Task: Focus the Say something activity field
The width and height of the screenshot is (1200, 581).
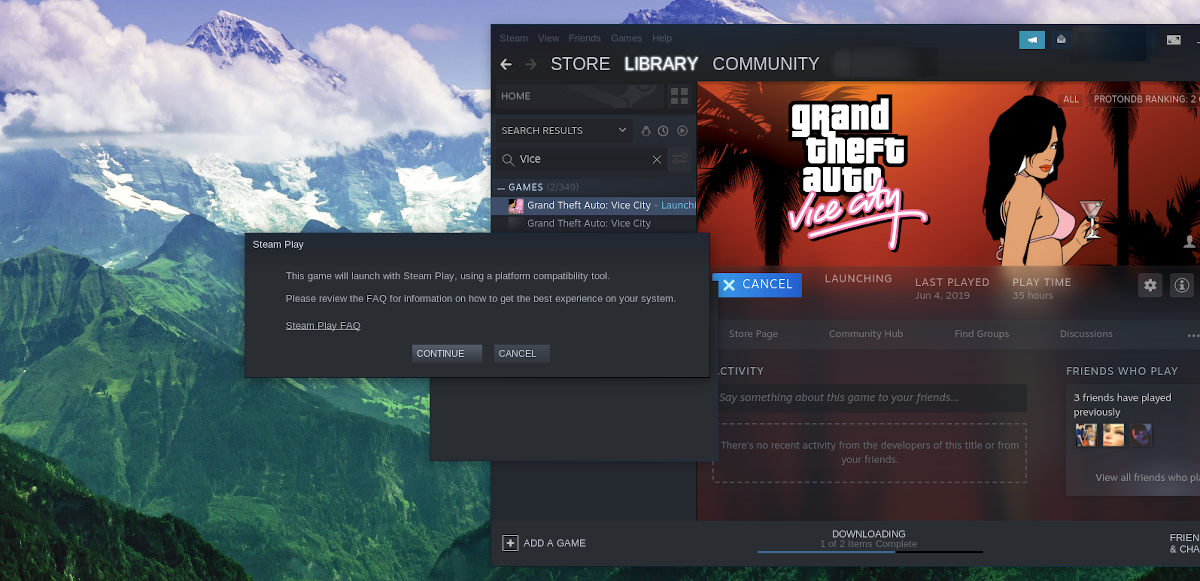Action: click(869, 398)
